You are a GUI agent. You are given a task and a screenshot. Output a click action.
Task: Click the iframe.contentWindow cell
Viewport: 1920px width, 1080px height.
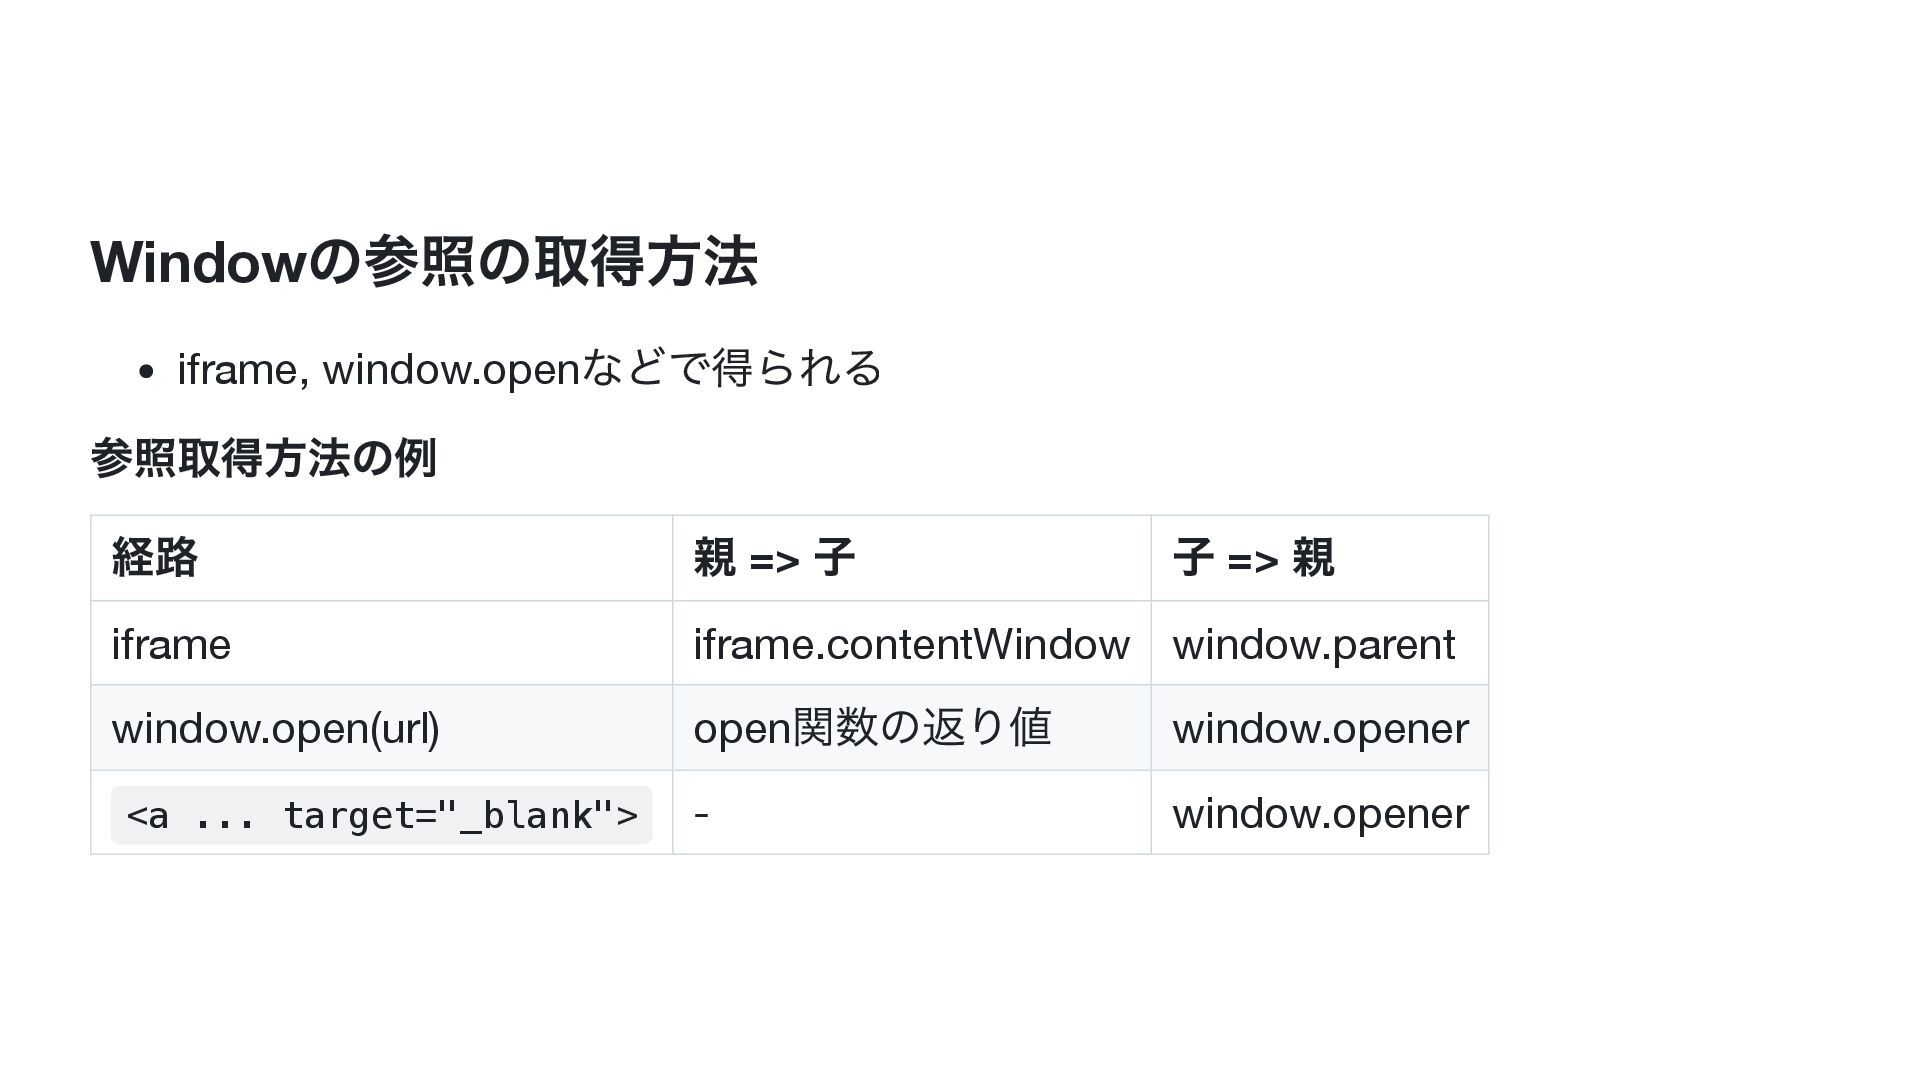[x=911, y=643]
